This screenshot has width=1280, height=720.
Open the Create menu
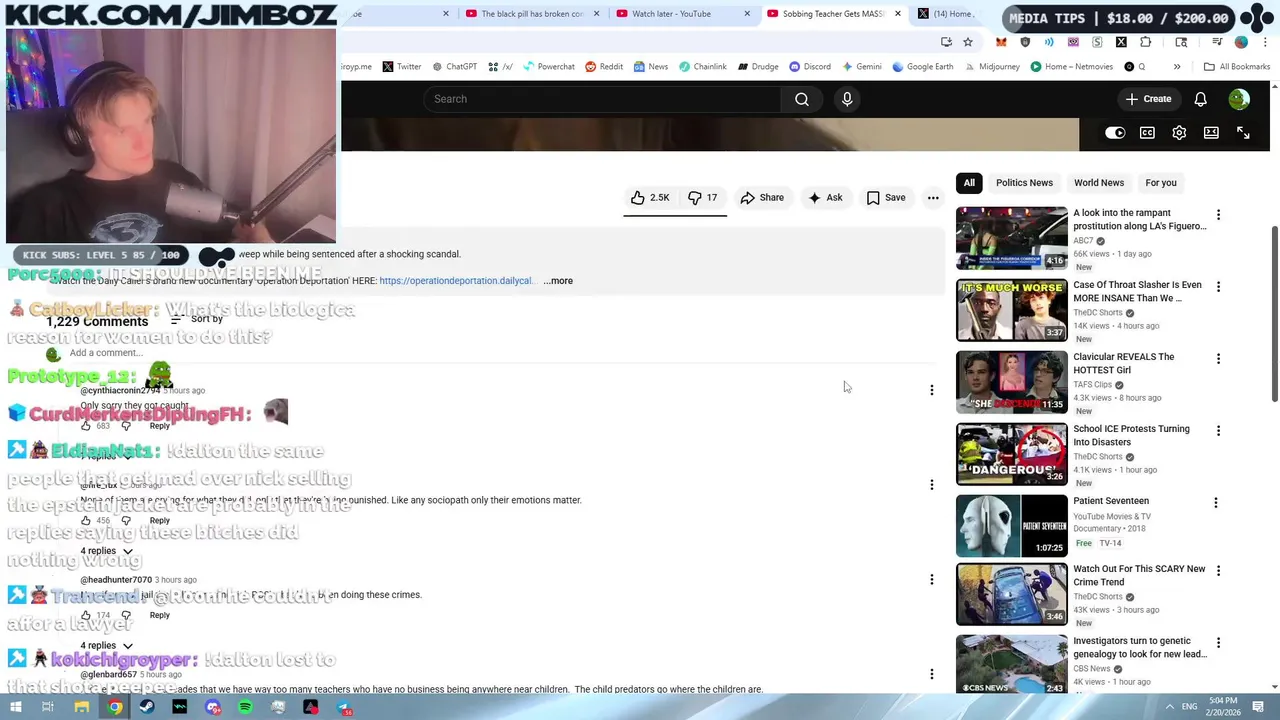(x=1148, y=99)
